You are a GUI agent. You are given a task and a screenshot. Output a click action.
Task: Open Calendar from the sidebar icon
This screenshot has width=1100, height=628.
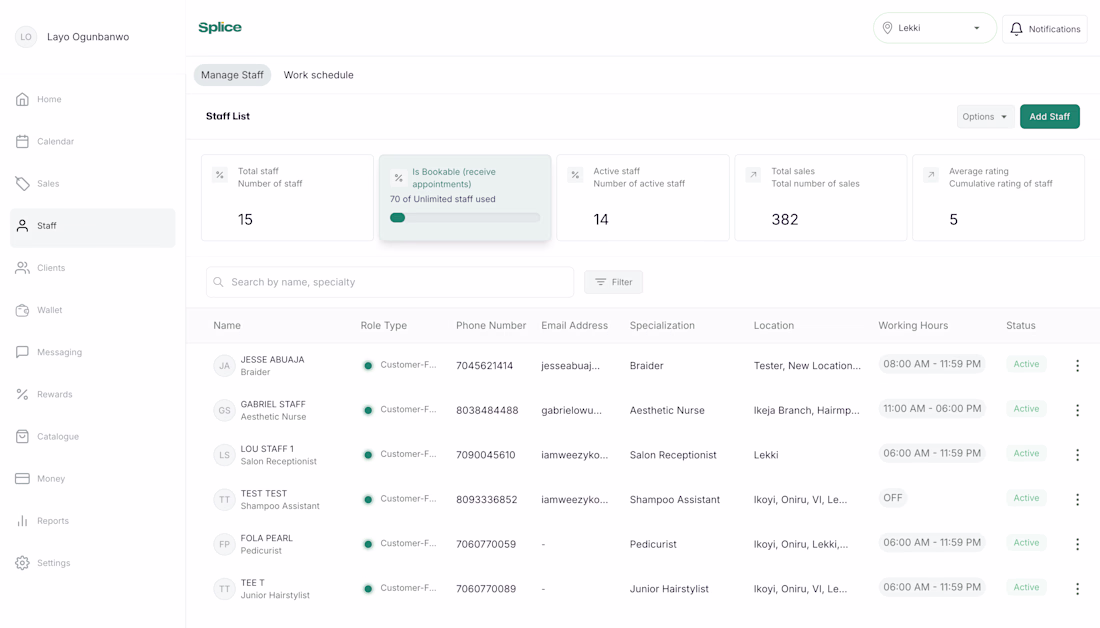22,142
